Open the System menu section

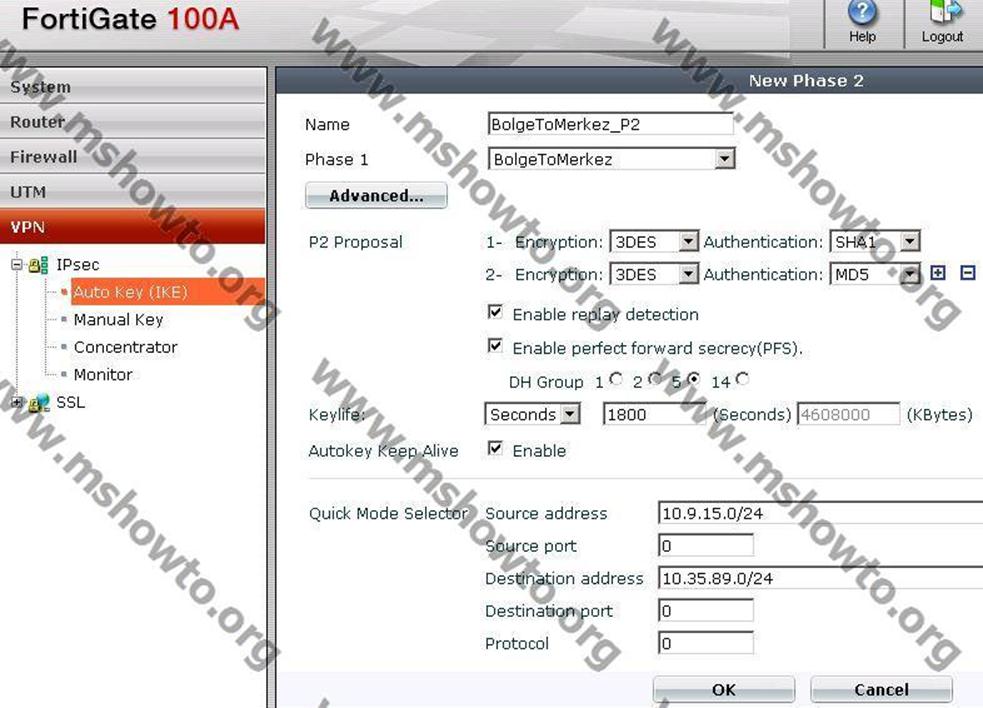[x=133, y=87]
